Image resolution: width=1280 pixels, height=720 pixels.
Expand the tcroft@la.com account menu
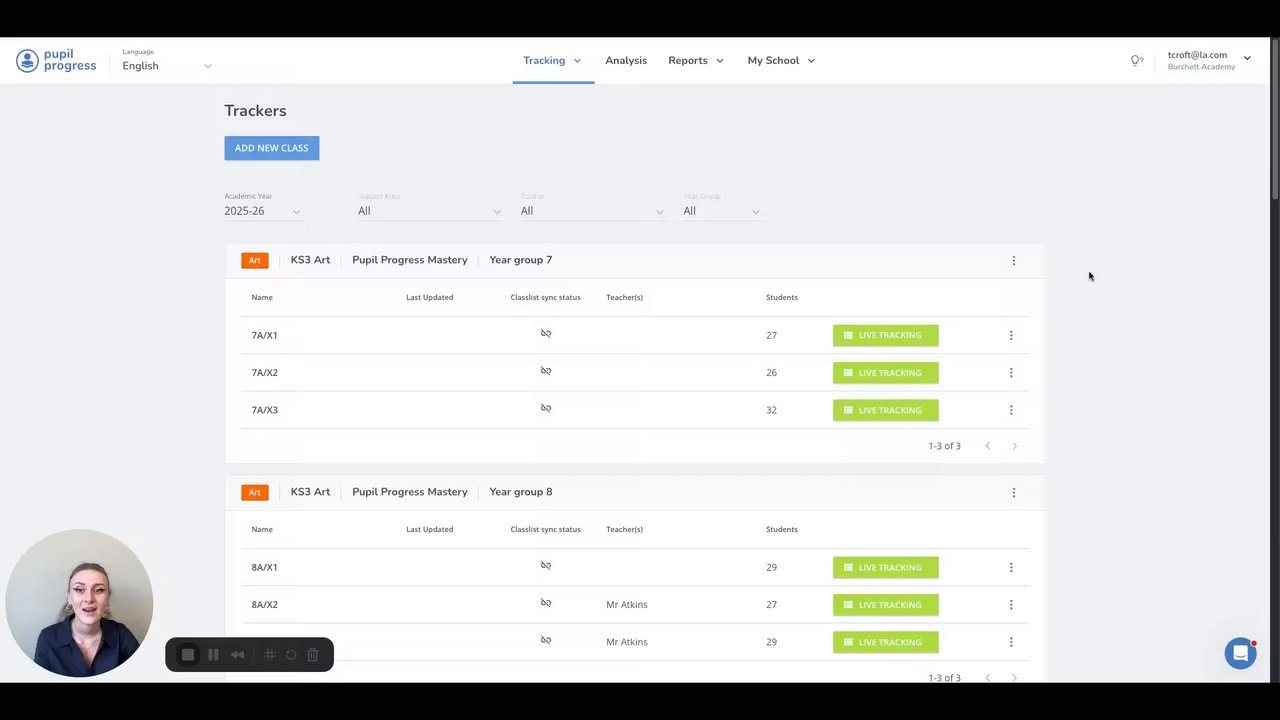pos(1209,60)
